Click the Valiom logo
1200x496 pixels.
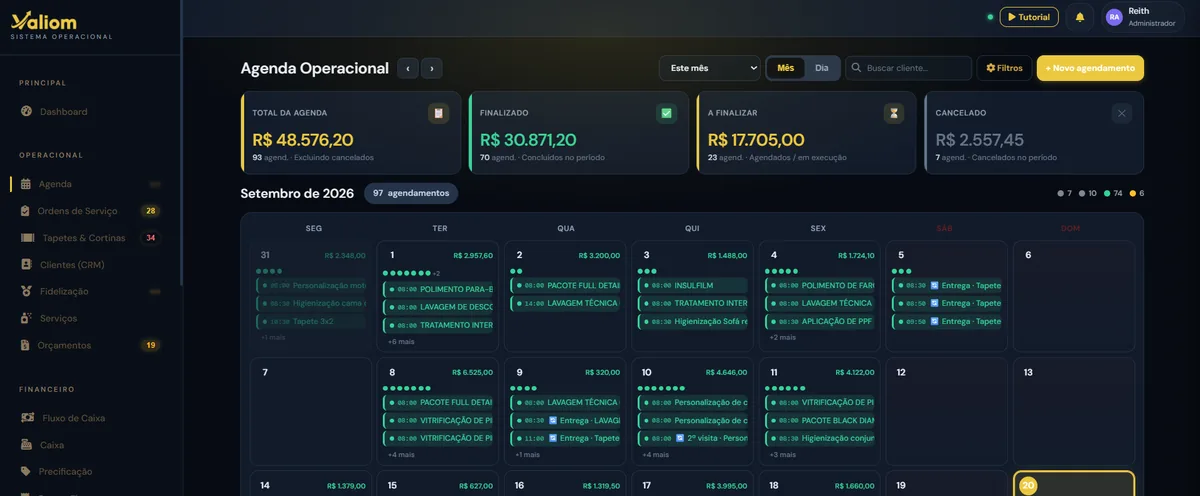click(x=43, y=20)
